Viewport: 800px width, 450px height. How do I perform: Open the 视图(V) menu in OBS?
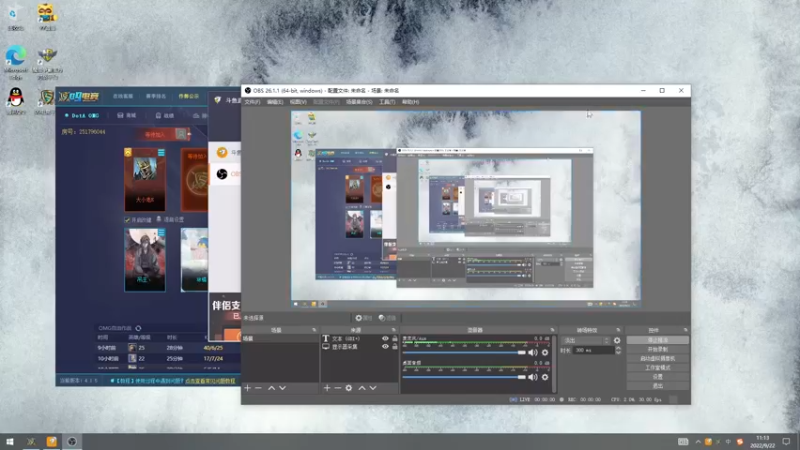[298, 102]
